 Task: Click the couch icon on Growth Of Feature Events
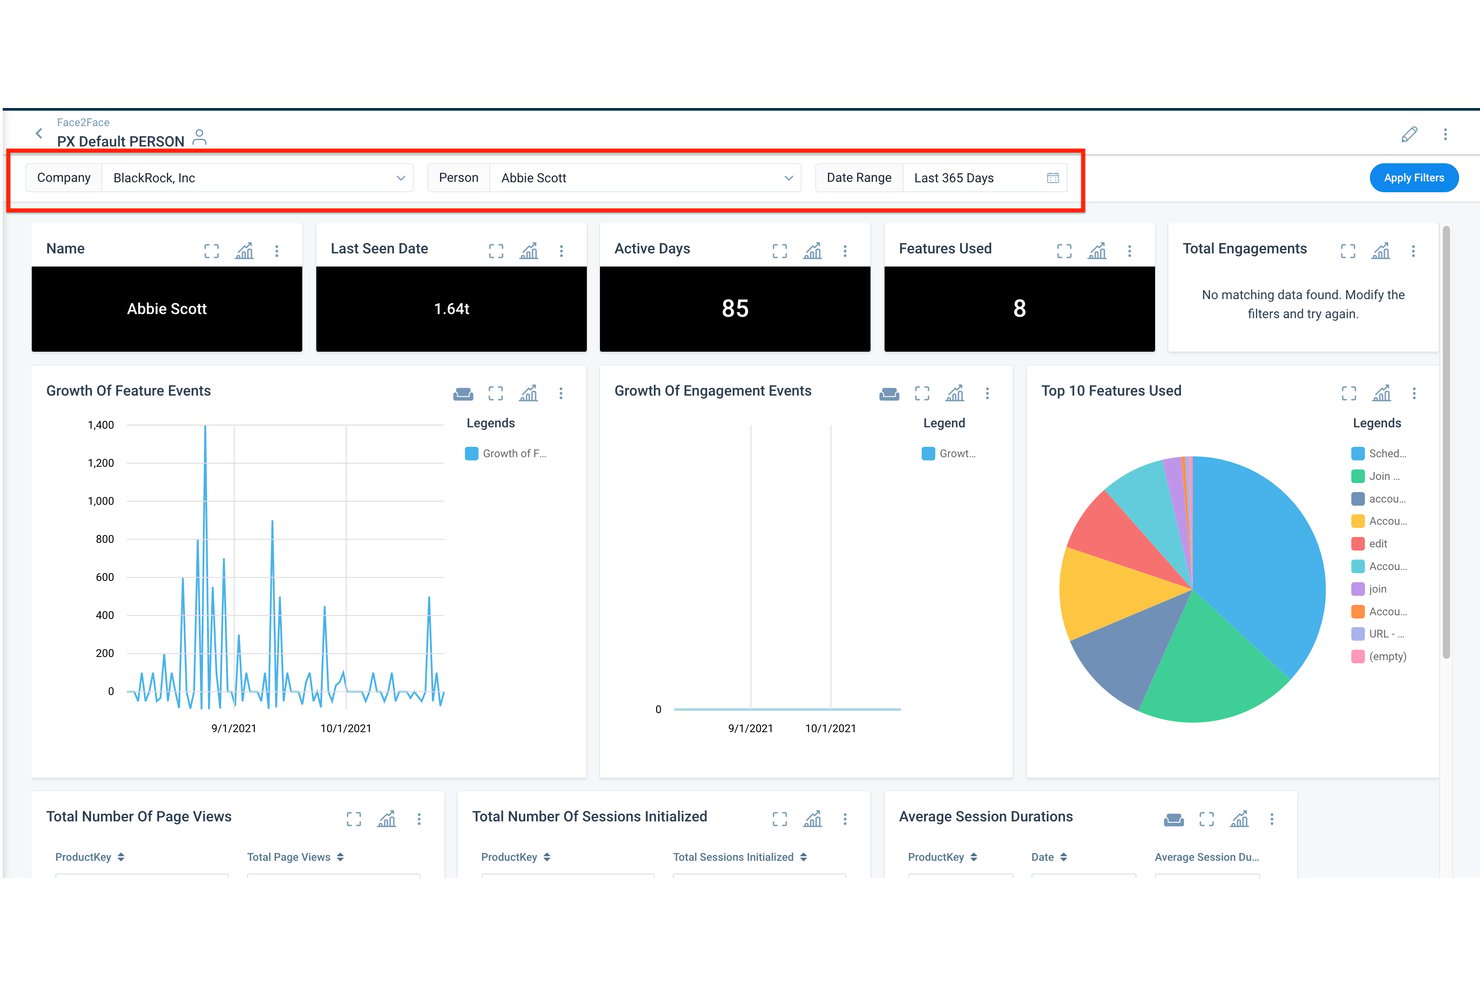[x=463, y=394]
